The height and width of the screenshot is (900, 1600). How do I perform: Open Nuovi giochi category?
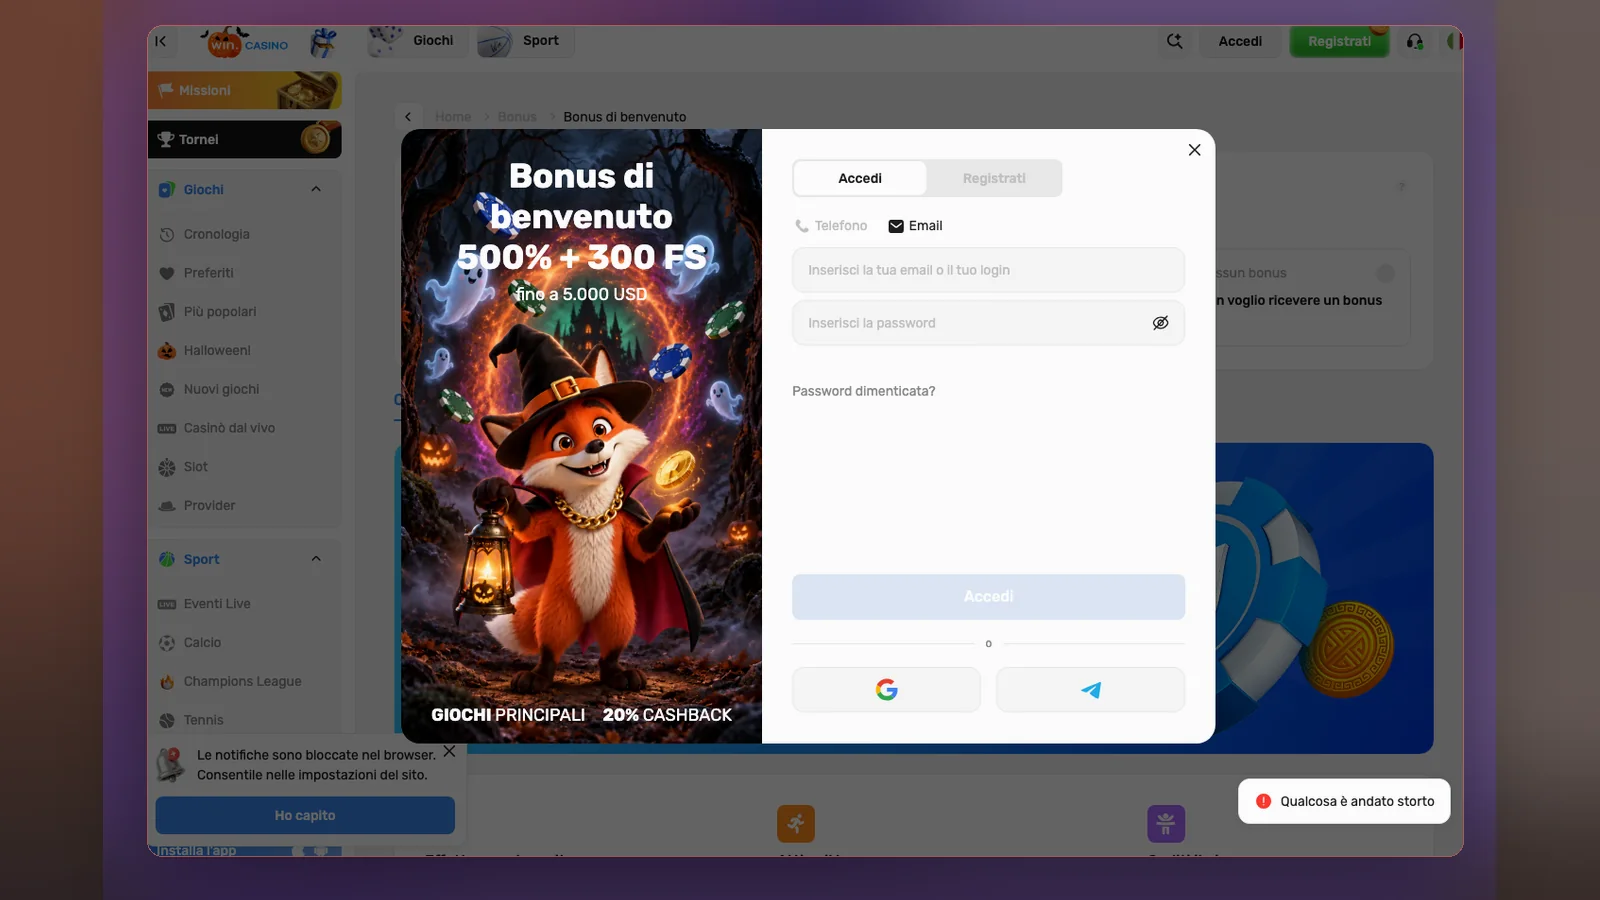(221, 389)
